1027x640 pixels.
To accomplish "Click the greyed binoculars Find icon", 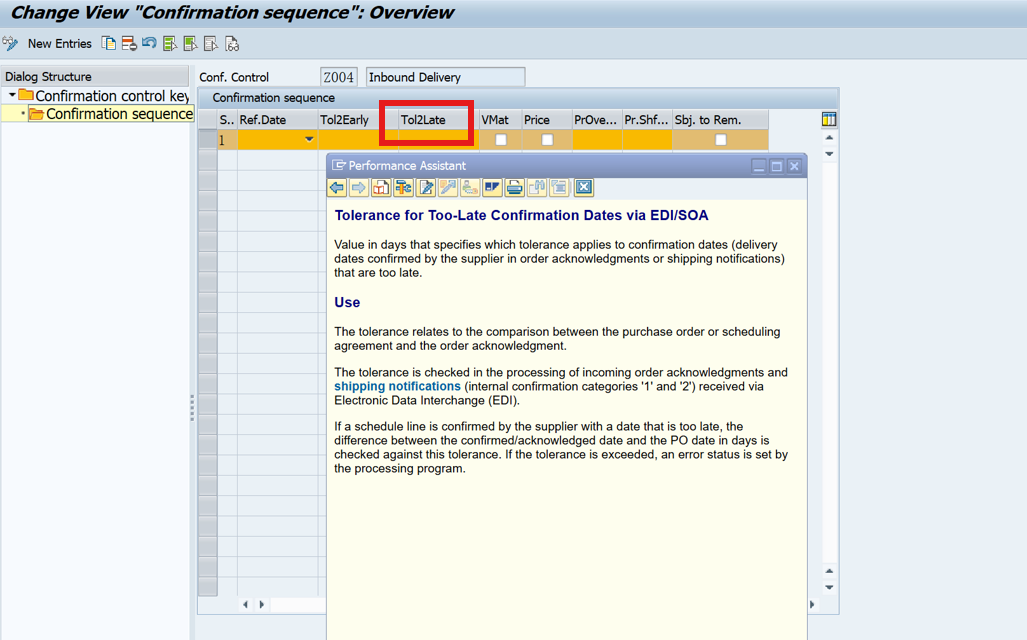I will (x=537, y=188).
